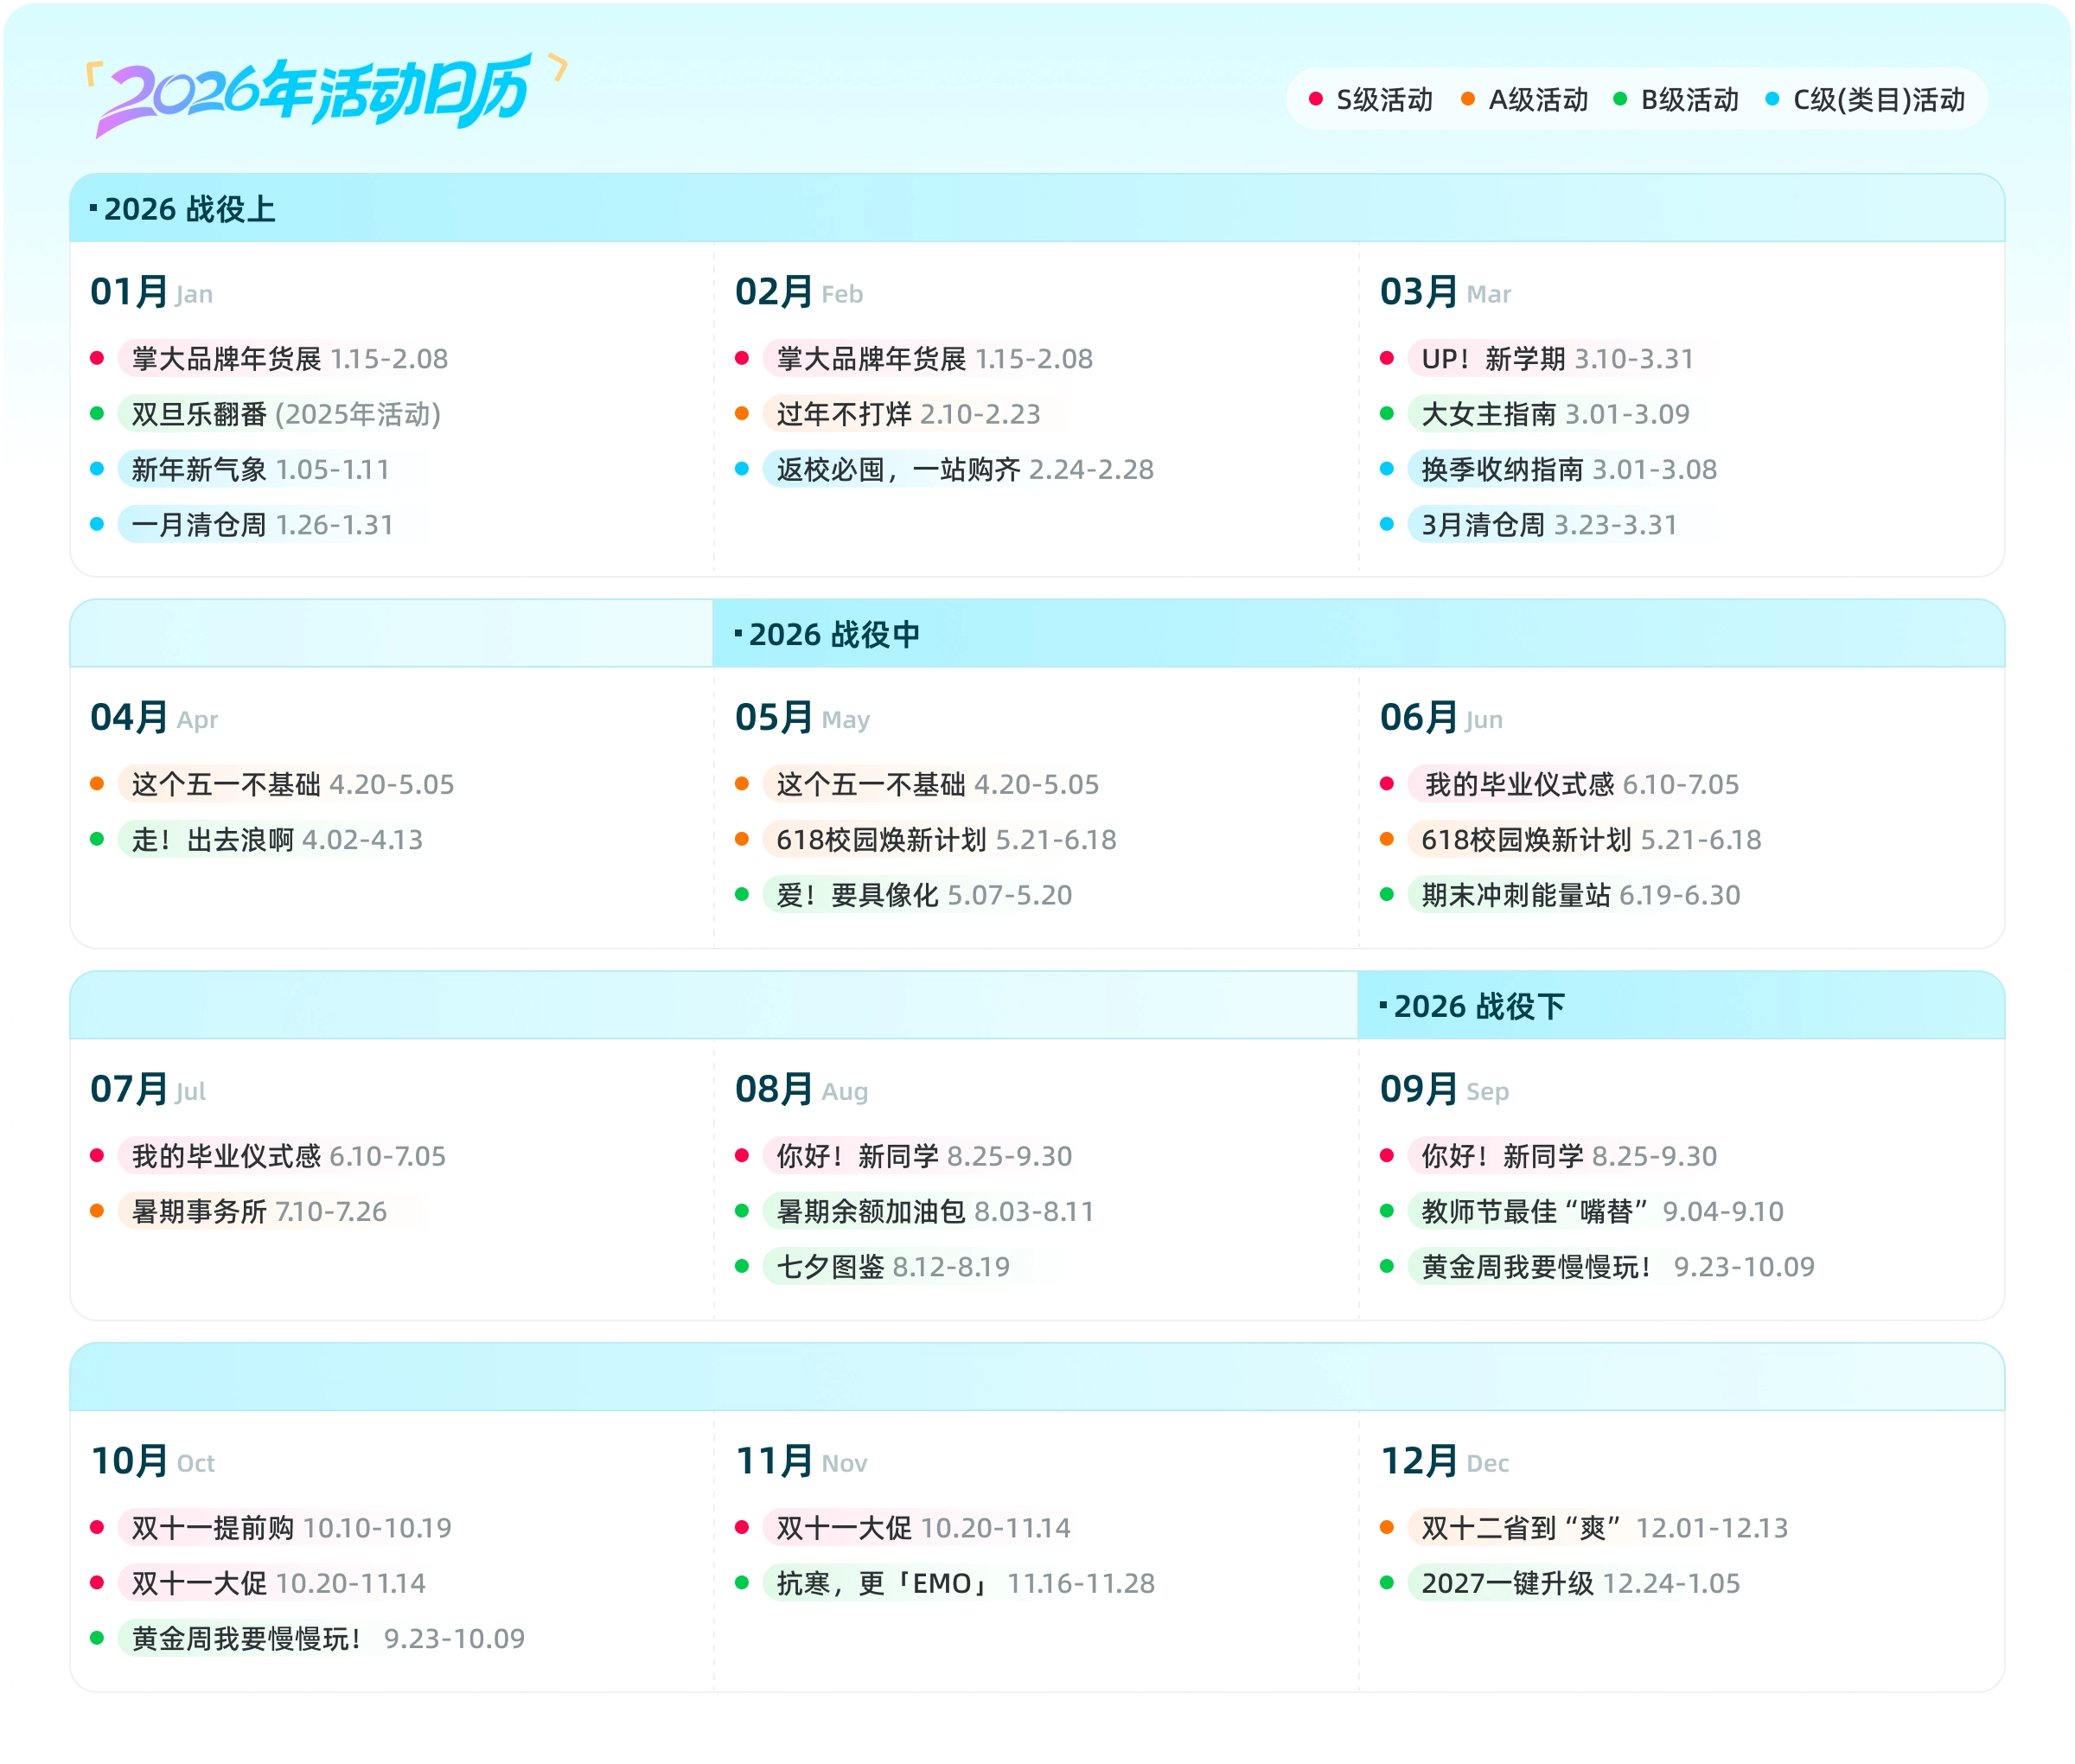
Task: Open the 2026 战役上 section header
Action: (189, 209)
